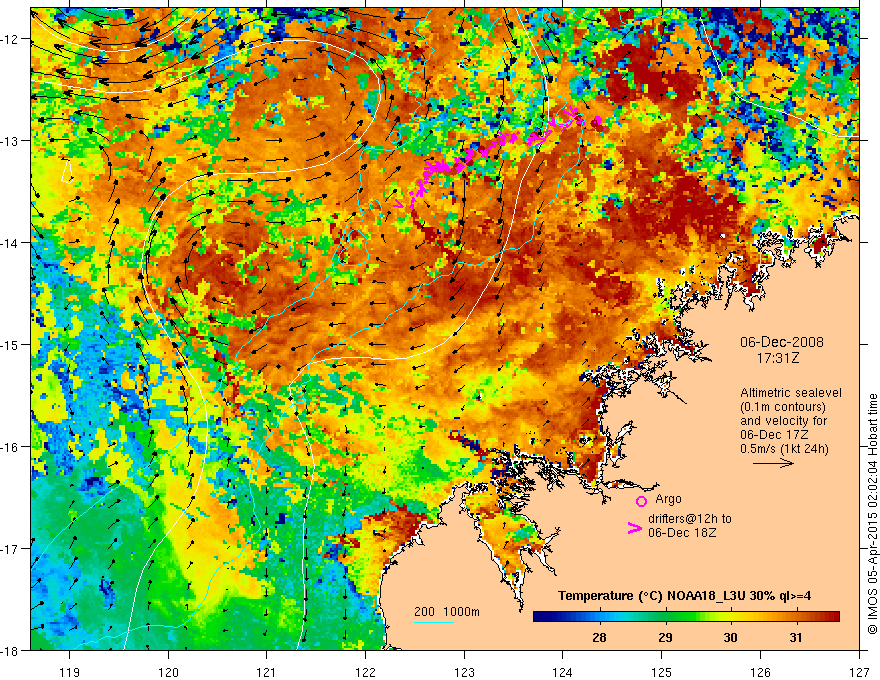Click the magenta drifter arrowhead legend symbol
This screenshot has height=680, width=880.
(634, 527)
